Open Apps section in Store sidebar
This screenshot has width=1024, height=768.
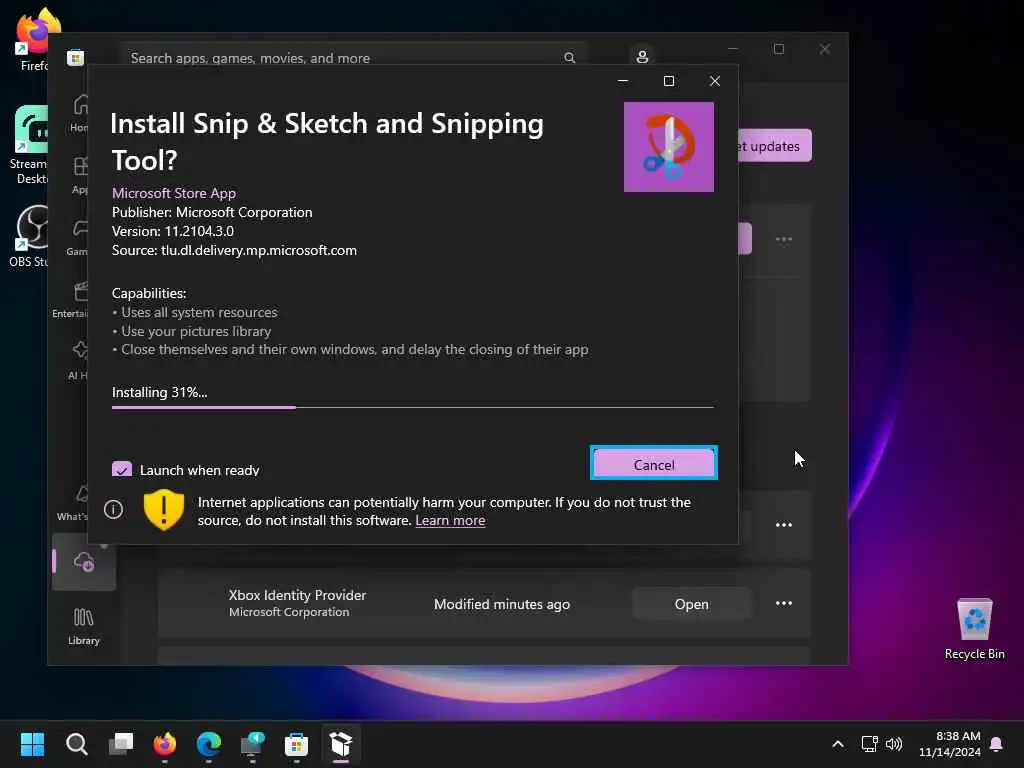80,174
